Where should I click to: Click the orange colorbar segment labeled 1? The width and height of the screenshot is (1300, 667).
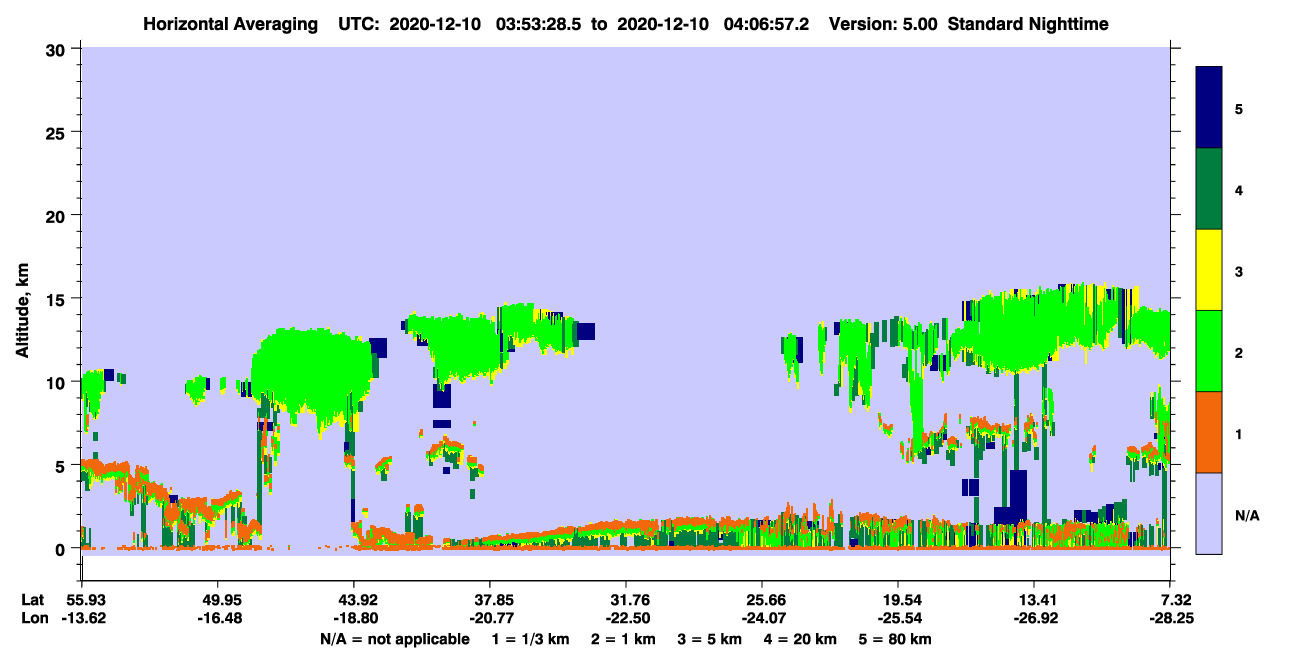[1209, 432]
